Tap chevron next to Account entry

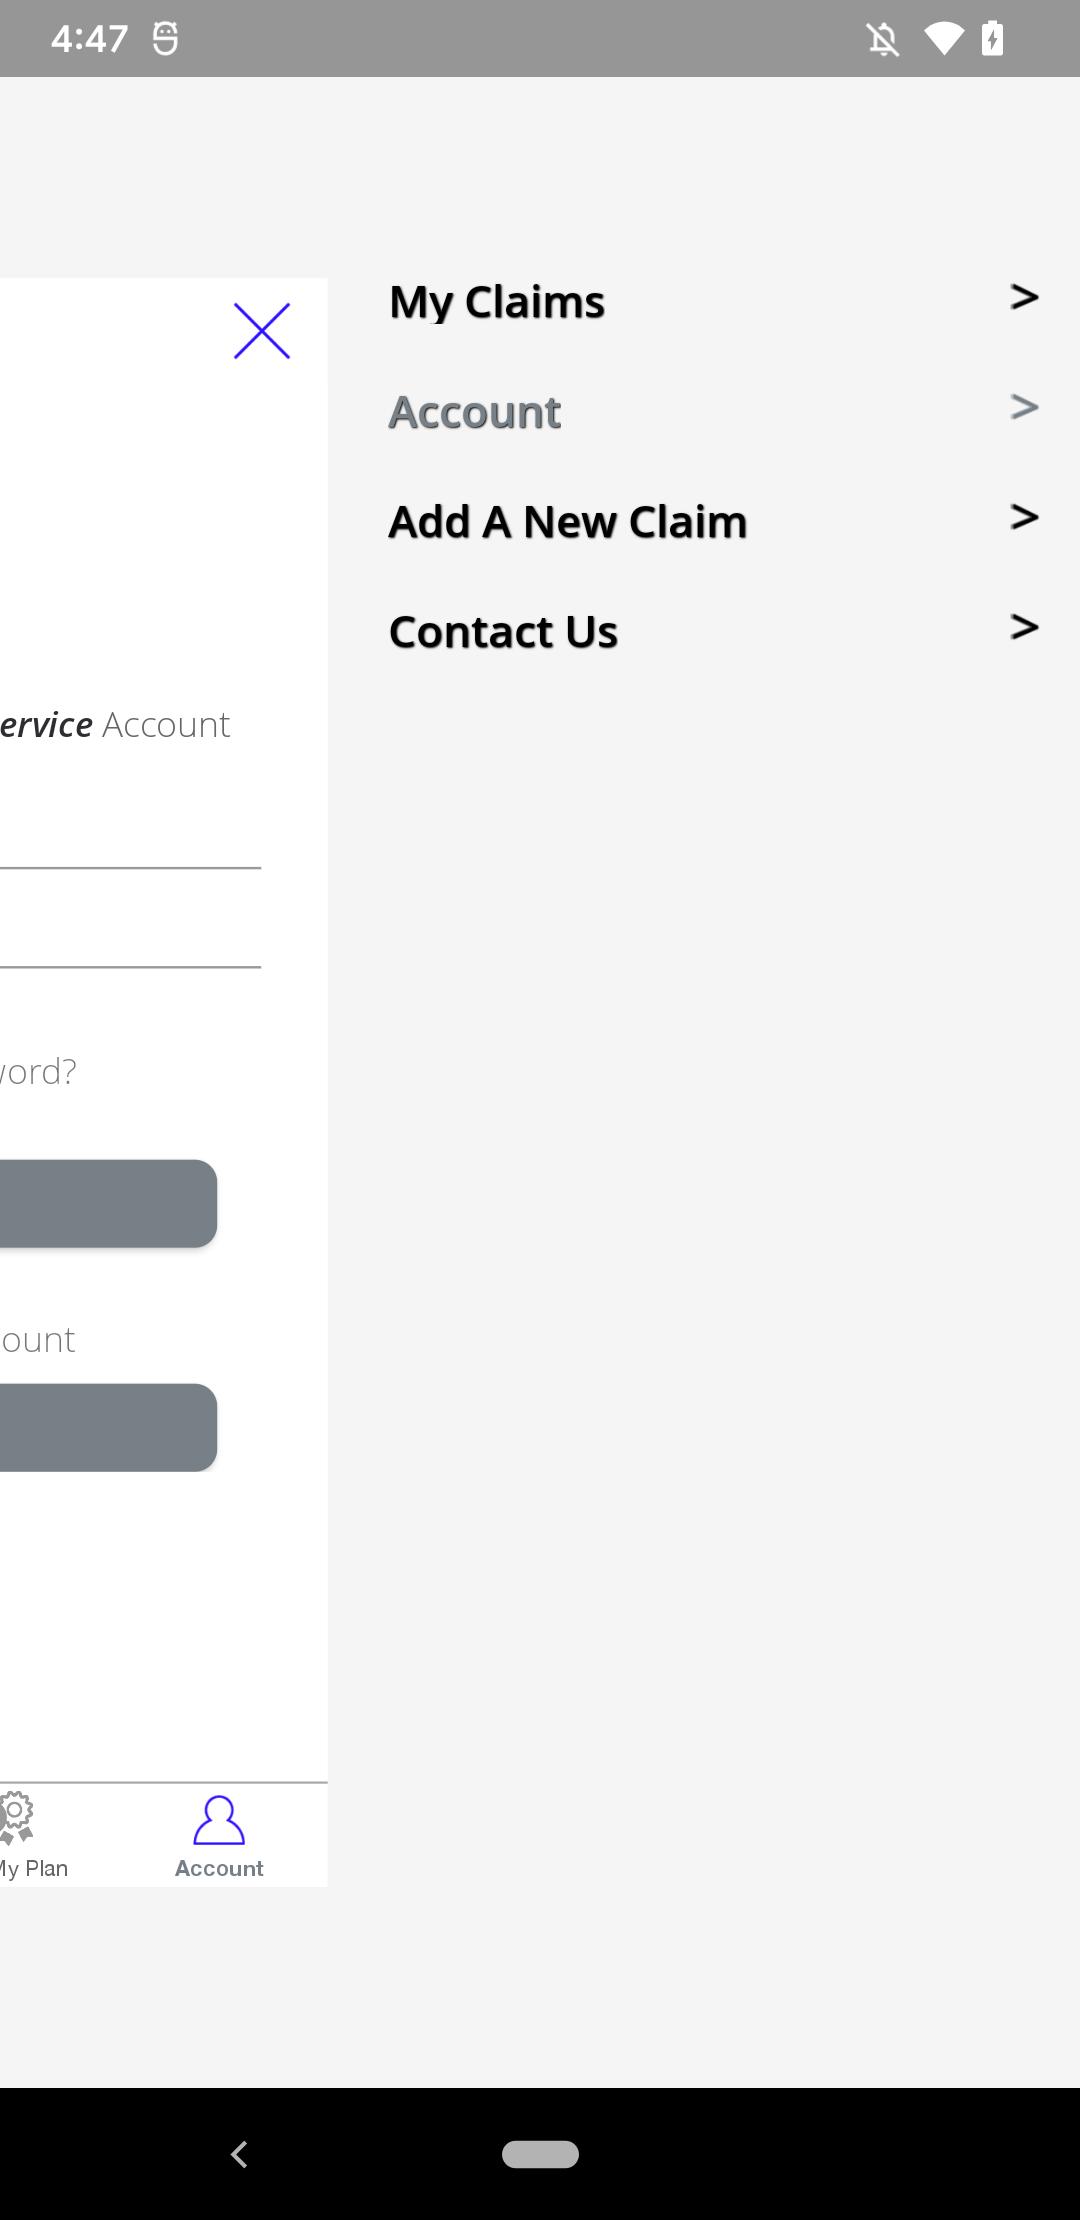[1024, 407]
